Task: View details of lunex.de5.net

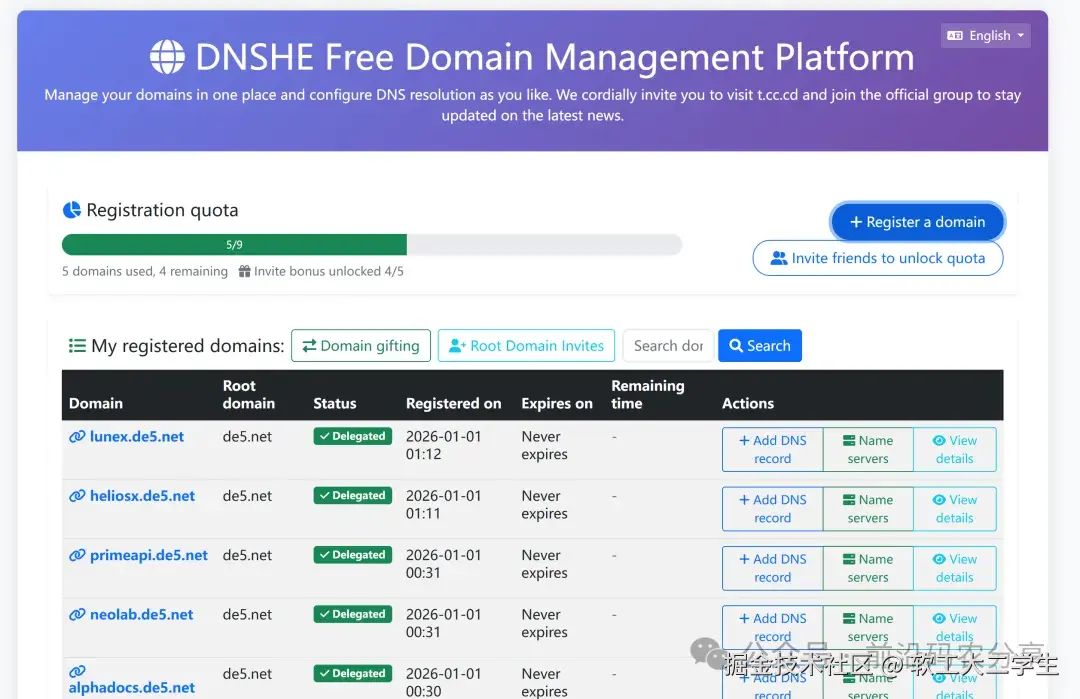Action: pyautogui.click(x=955, y=450)
